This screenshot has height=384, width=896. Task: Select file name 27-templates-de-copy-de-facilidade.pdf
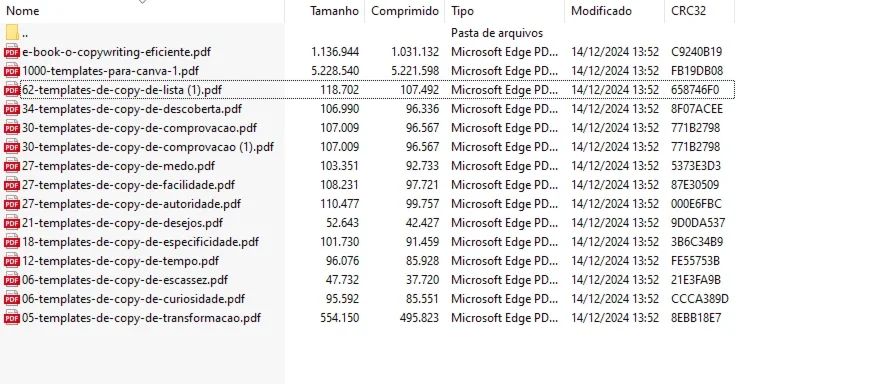tap(129, 185)
